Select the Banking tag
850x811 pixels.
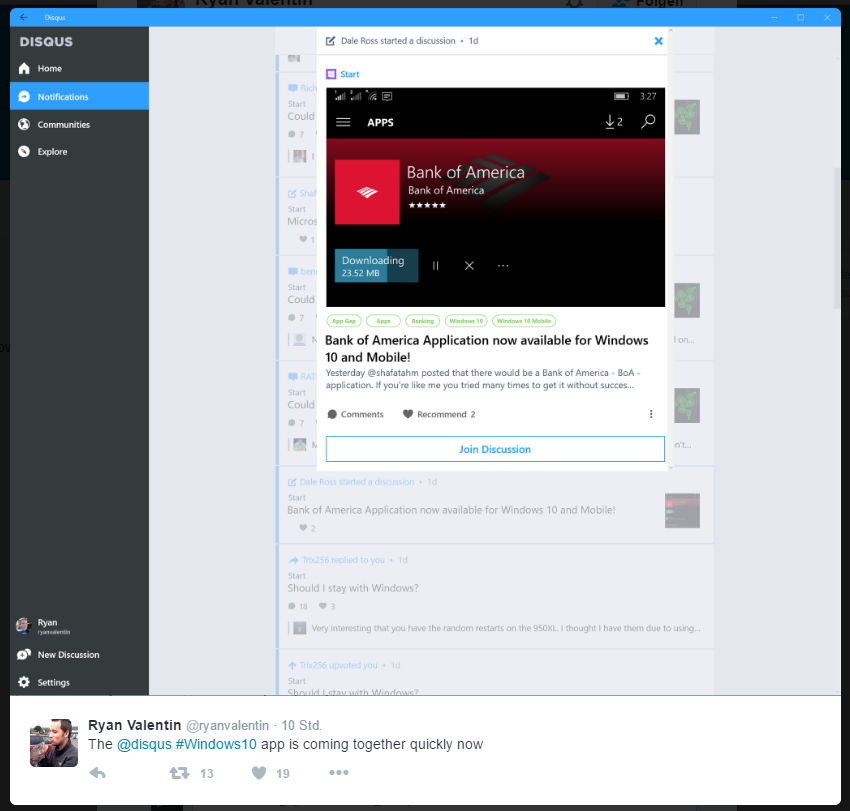click(423, 321)
